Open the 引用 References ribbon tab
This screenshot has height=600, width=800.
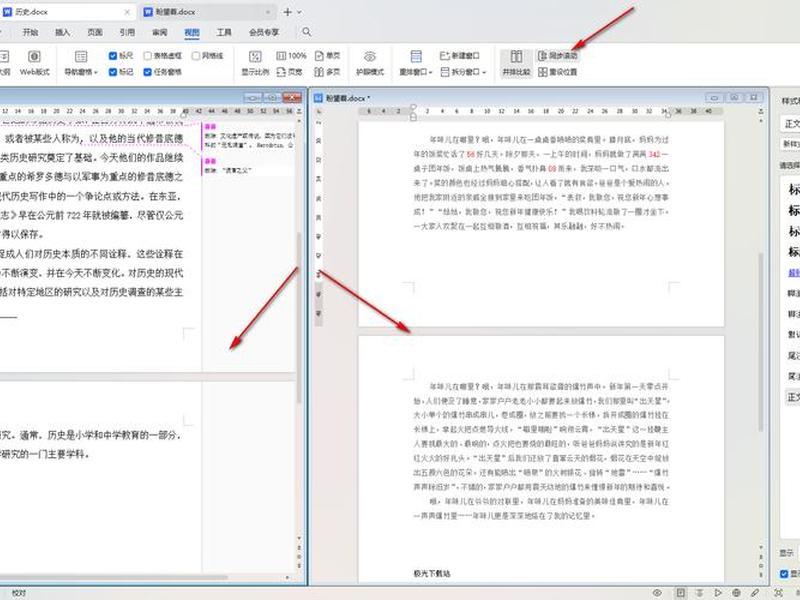click(127, 32)
